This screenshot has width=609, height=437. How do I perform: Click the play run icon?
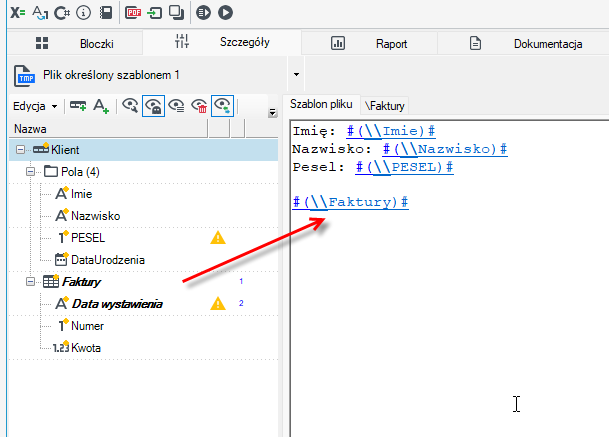pos(225,13)
